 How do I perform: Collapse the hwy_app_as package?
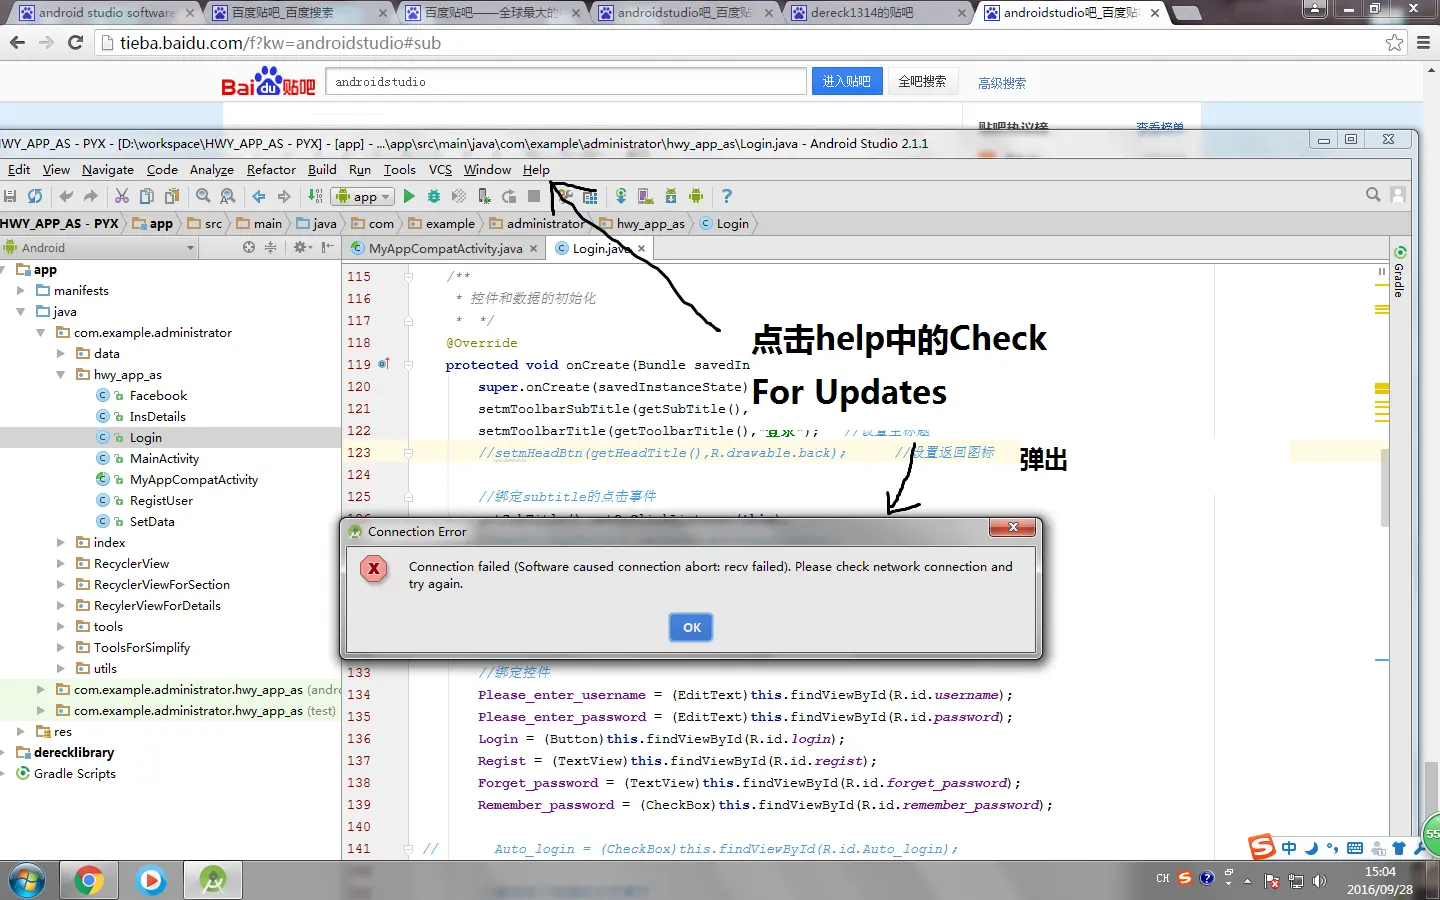coord(61,375)
